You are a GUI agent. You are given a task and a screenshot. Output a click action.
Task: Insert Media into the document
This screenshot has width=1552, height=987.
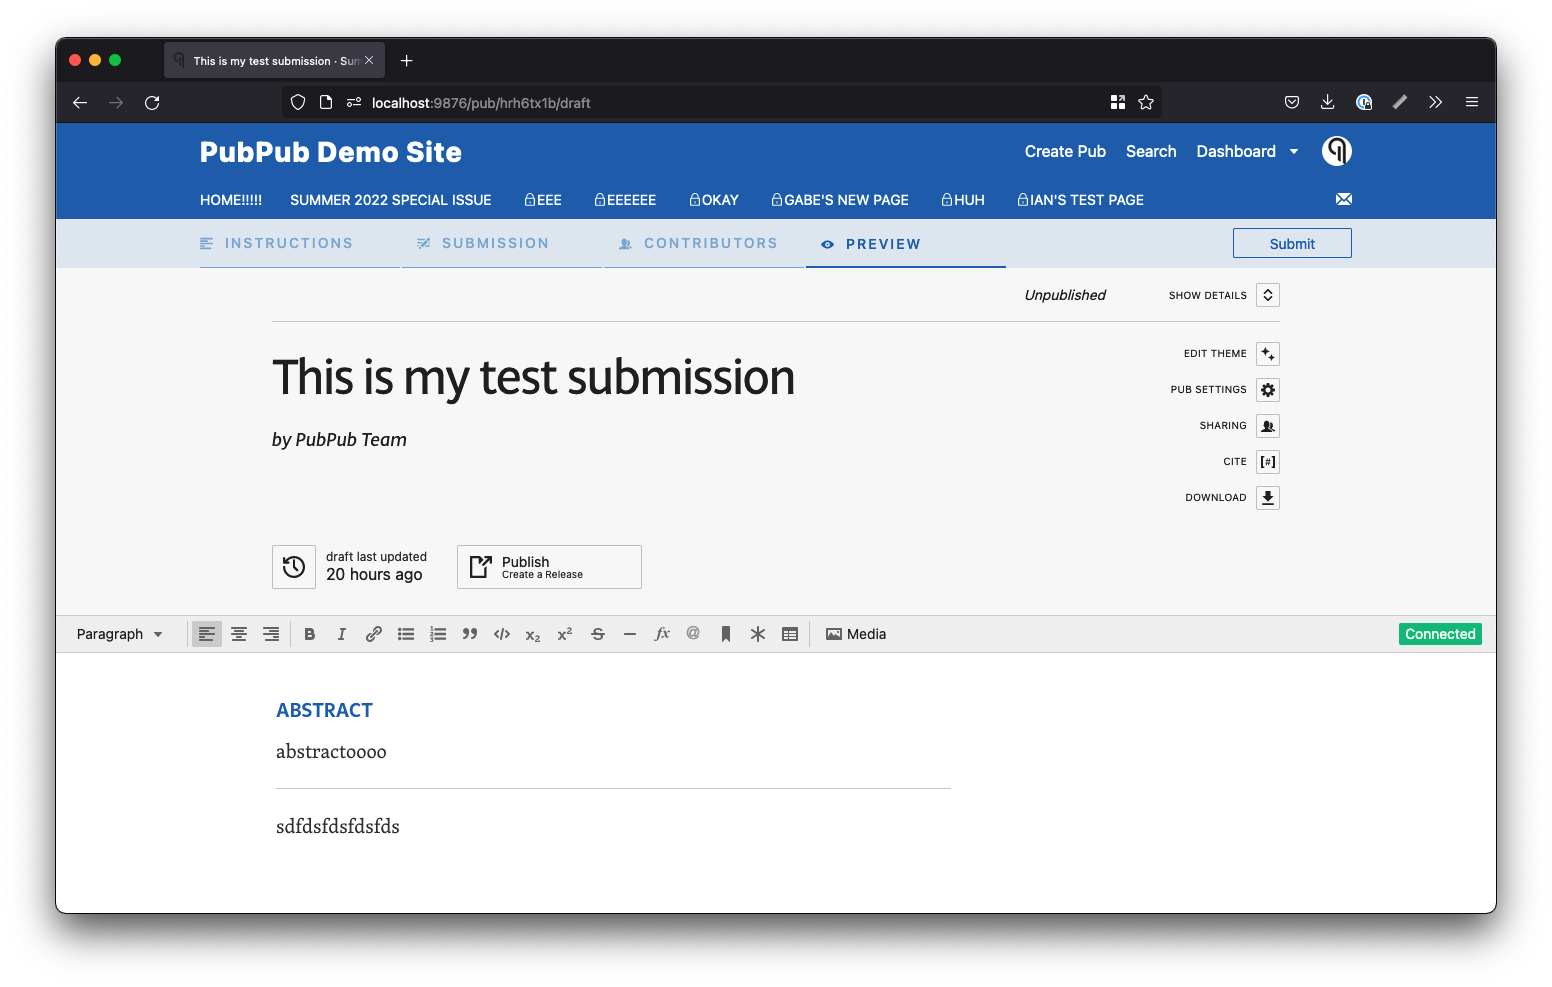855,633
